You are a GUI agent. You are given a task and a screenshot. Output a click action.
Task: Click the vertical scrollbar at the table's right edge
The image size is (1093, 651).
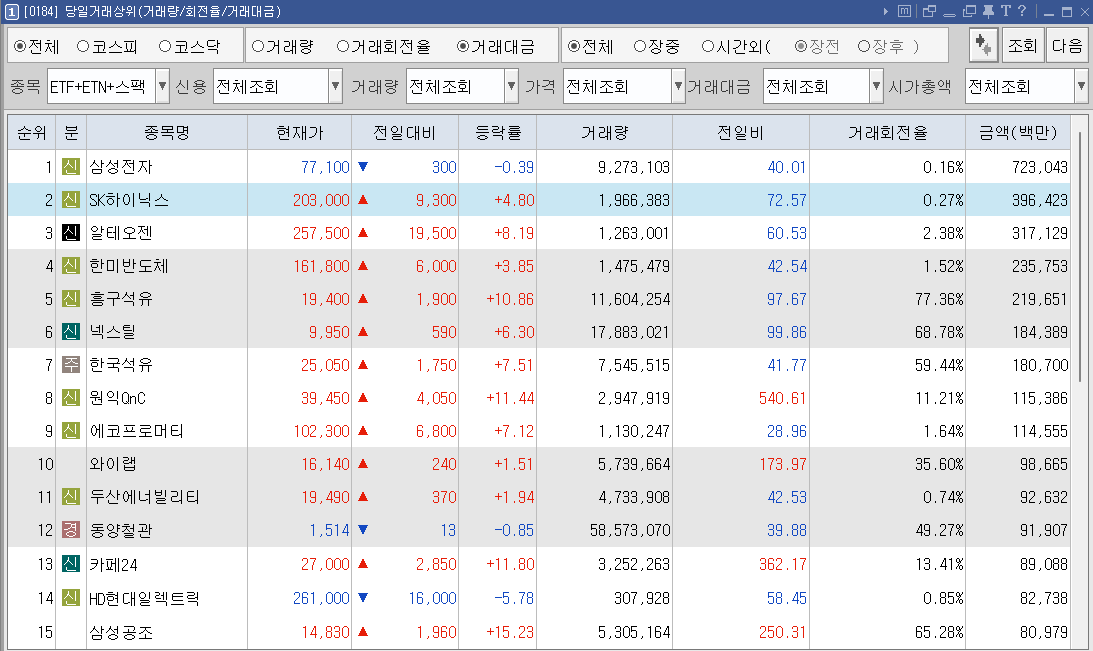point(1080,254)
